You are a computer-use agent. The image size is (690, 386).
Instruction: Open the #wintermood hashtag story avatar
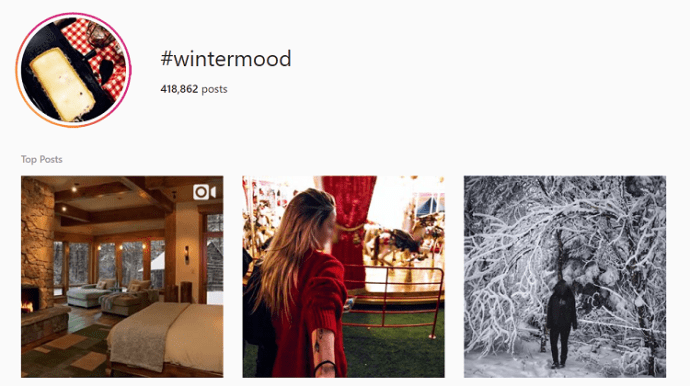pos(73,70)
